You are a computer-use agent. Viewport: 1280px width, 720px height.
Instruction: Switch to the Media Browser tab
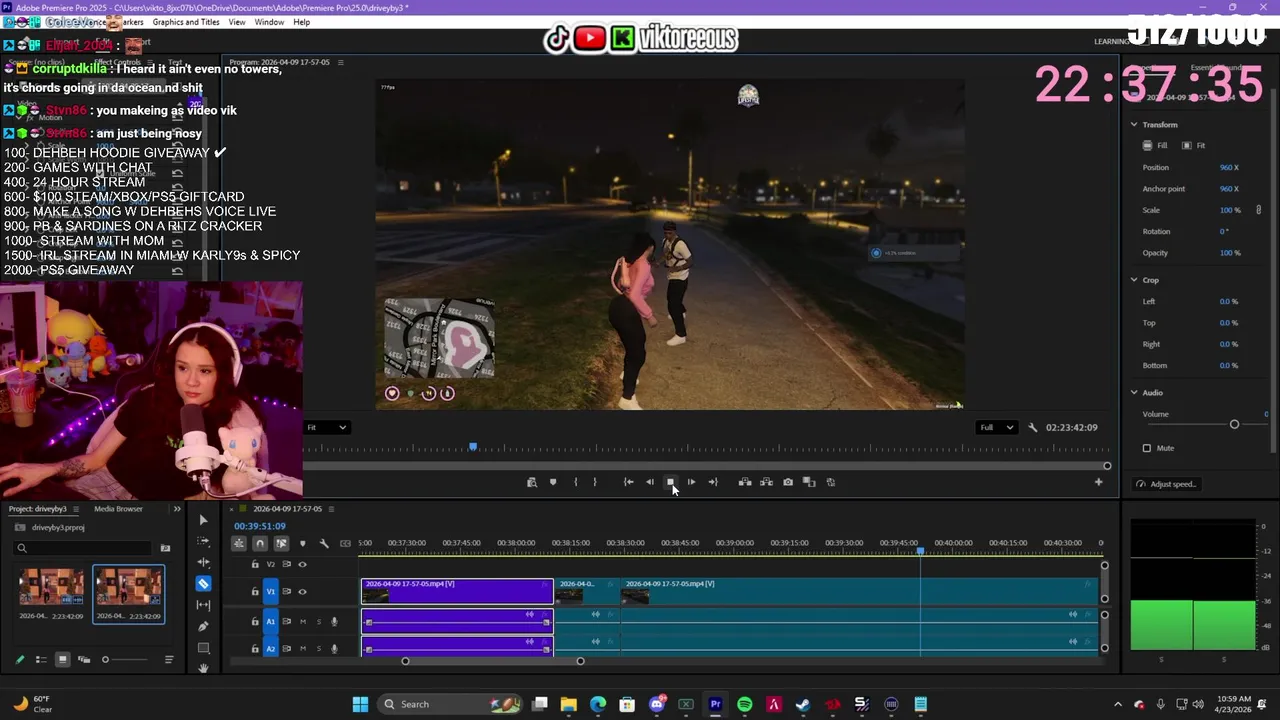(x=118, y=509)
